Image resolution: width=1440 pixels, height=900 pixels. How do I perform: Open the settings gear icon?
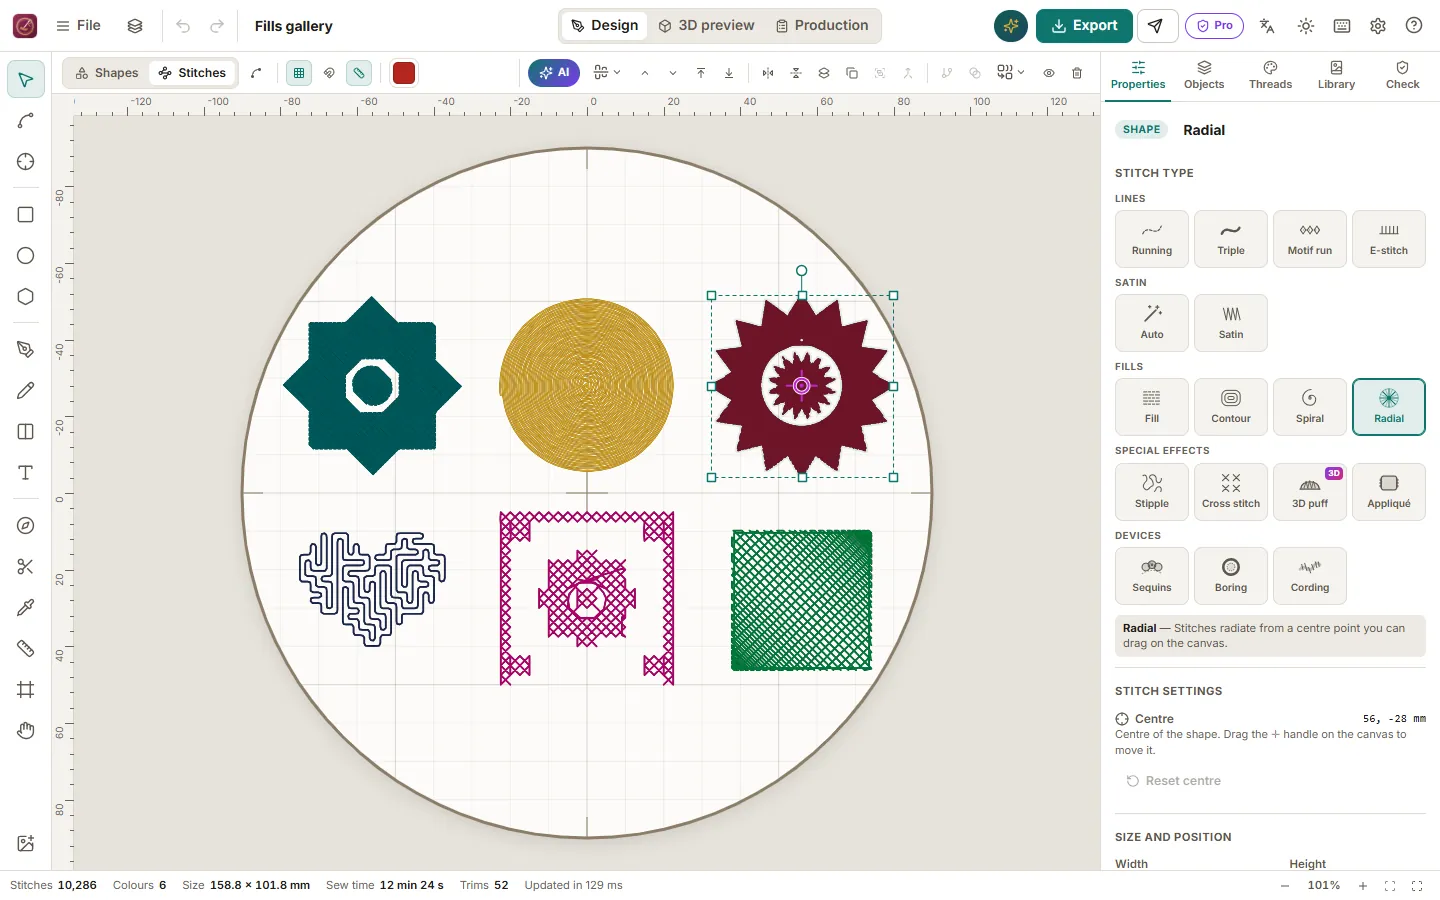(1378, 26)
